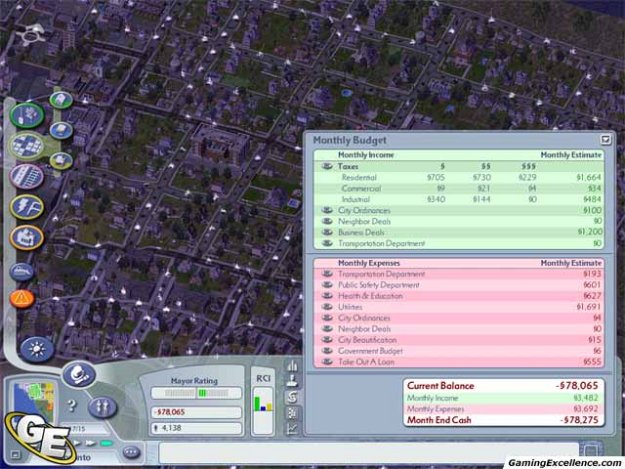
Task: Click the small icon below the mini map
Action: tap(16, 454)
